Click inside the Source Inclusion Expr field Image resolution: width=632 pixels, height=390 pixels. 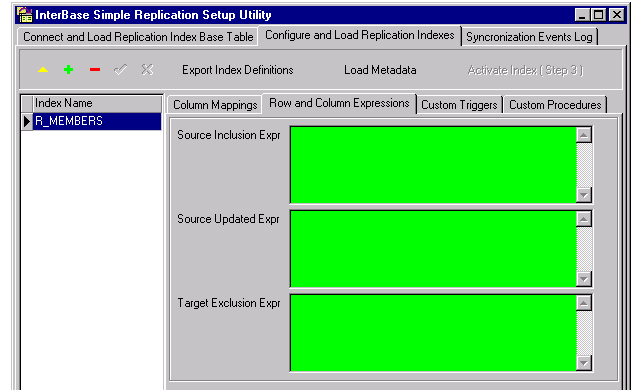pos(433,165)
